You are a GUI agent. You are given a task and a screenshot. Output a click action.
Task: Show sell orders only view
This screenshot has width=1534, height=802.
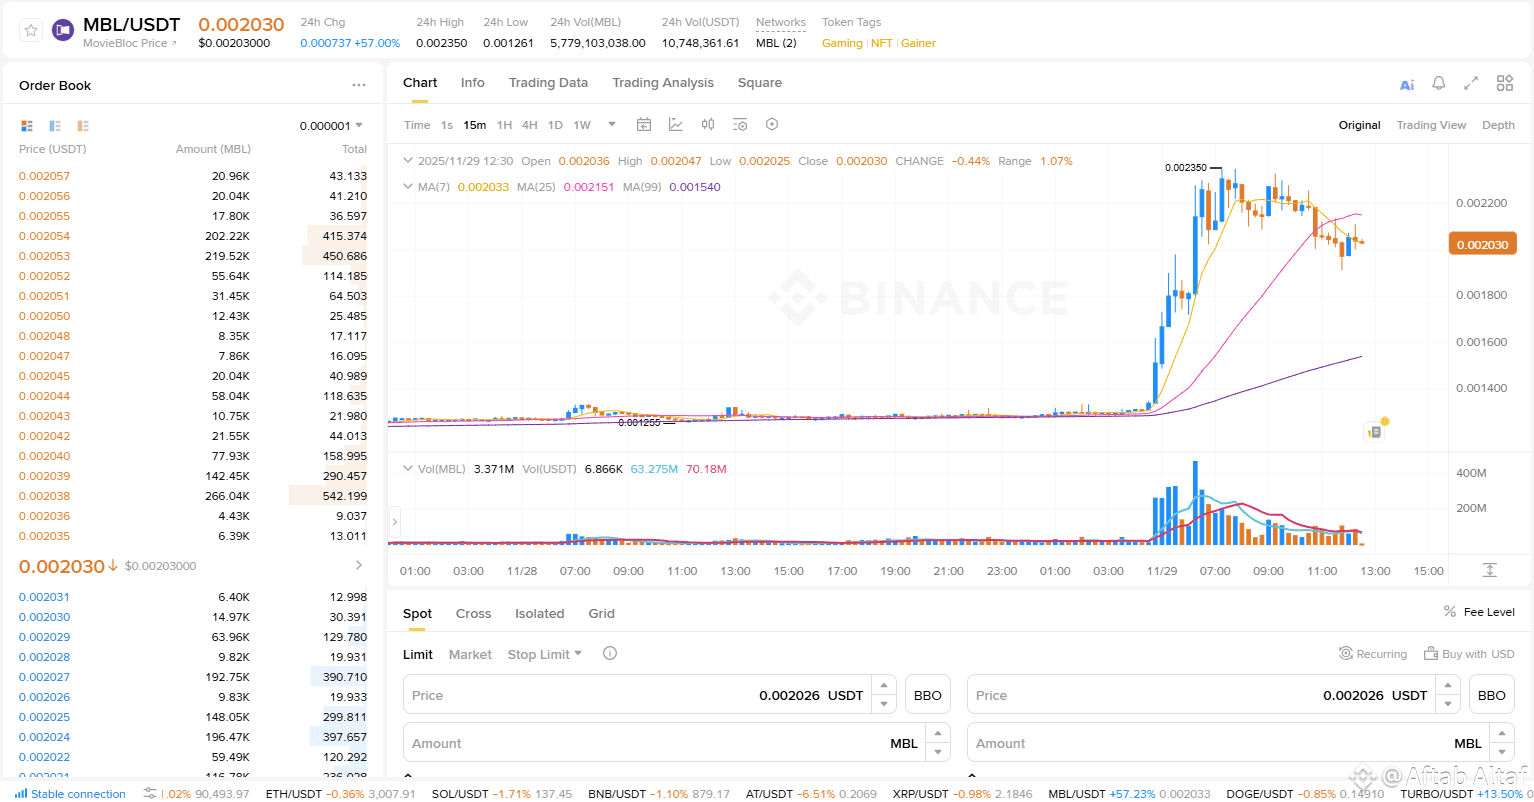tap(83, 126)
